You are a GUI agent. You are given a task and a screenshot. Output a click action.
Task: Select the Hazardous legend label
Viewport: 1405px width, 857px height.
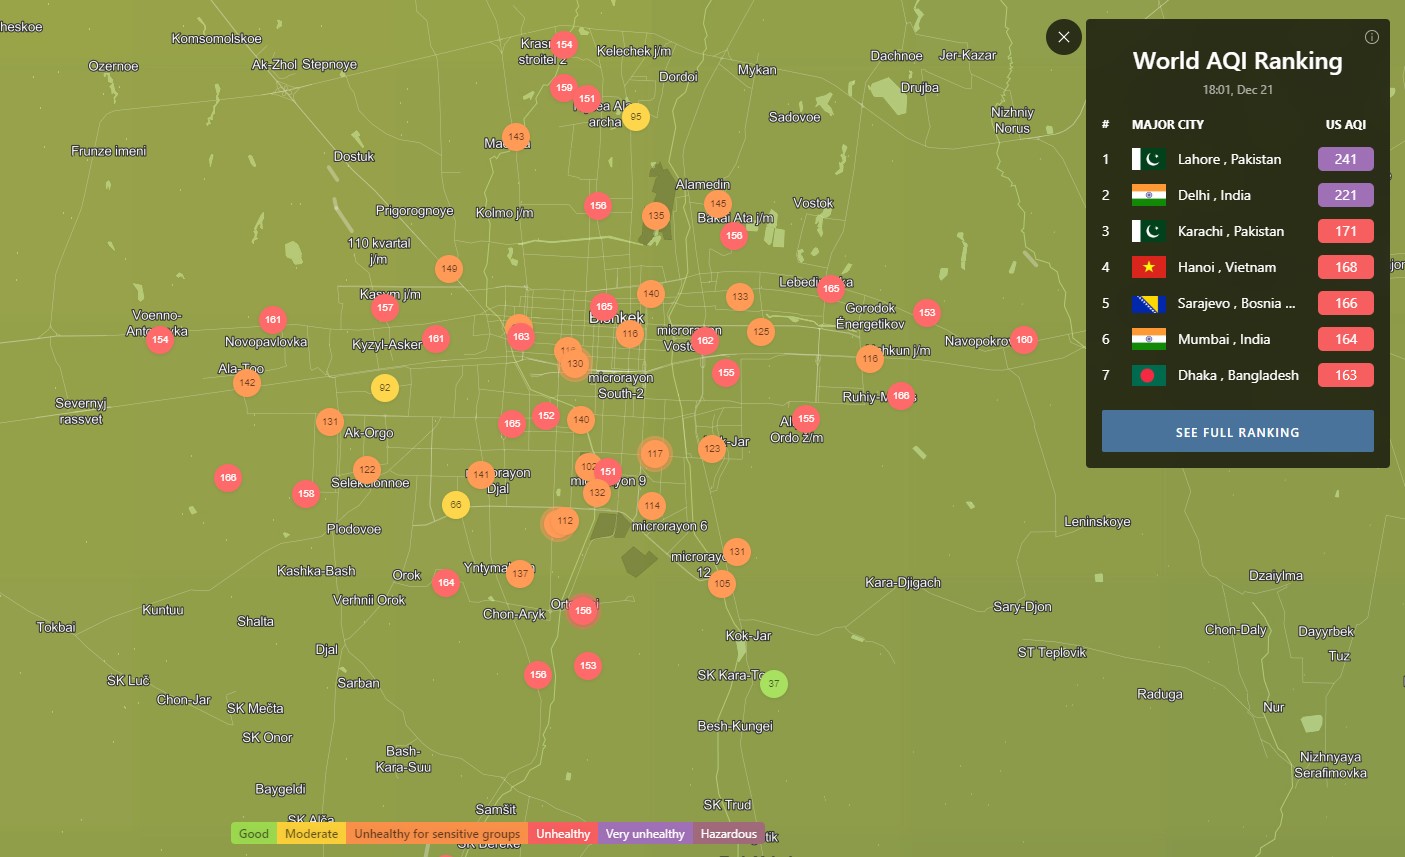click(728, 834)
